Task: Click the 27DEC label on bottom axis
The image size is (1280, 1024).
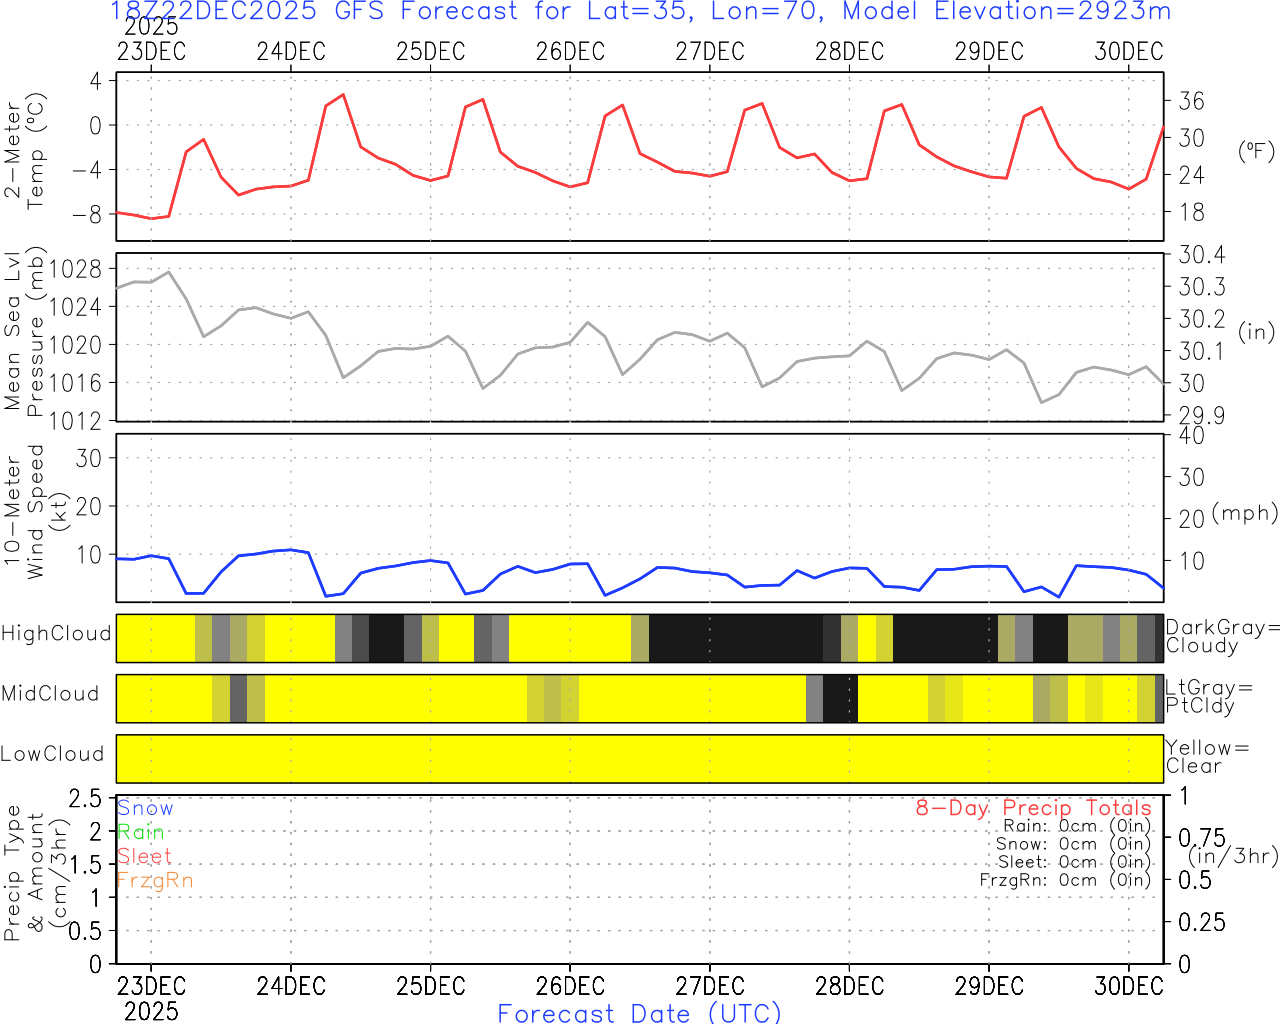Action: pos(709,986)
